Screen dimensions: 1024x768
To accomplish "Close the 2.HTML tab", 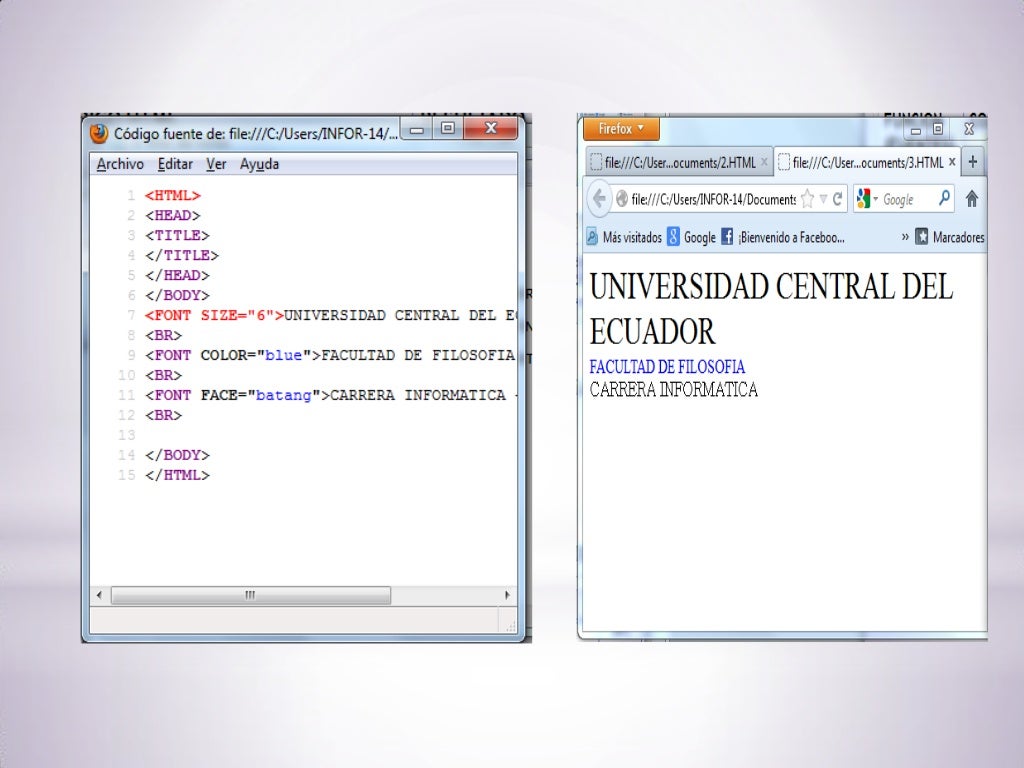I will tap(764, 161).
